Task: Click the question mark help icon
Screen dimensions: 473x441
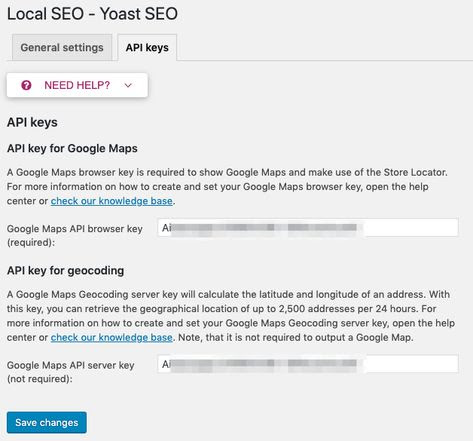Action: point(26,85)
